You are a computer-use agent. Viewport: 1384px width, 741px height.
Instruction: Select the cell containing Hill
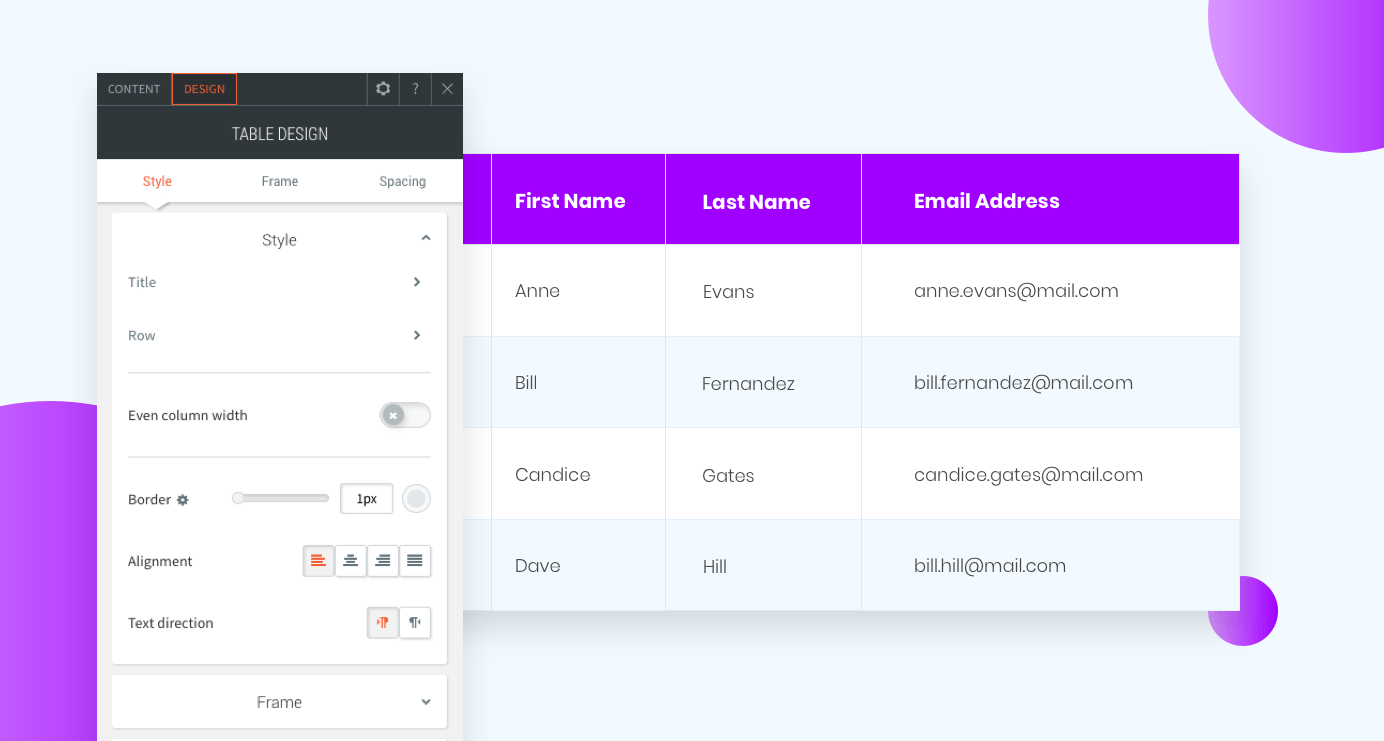pos(763,565)
